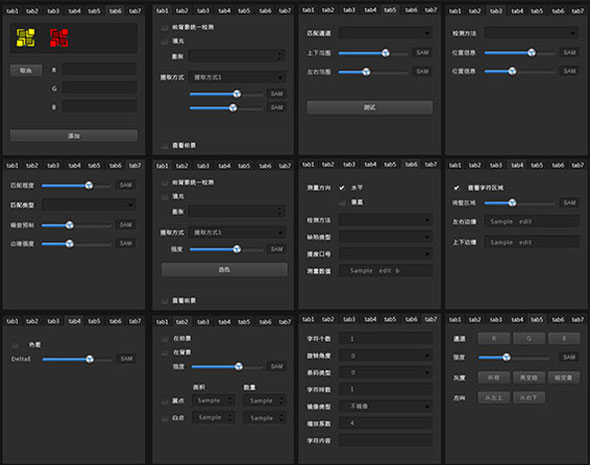Click the B button in the R G B row
Viewport: 590px width, 465px height.
coord(564,338)
